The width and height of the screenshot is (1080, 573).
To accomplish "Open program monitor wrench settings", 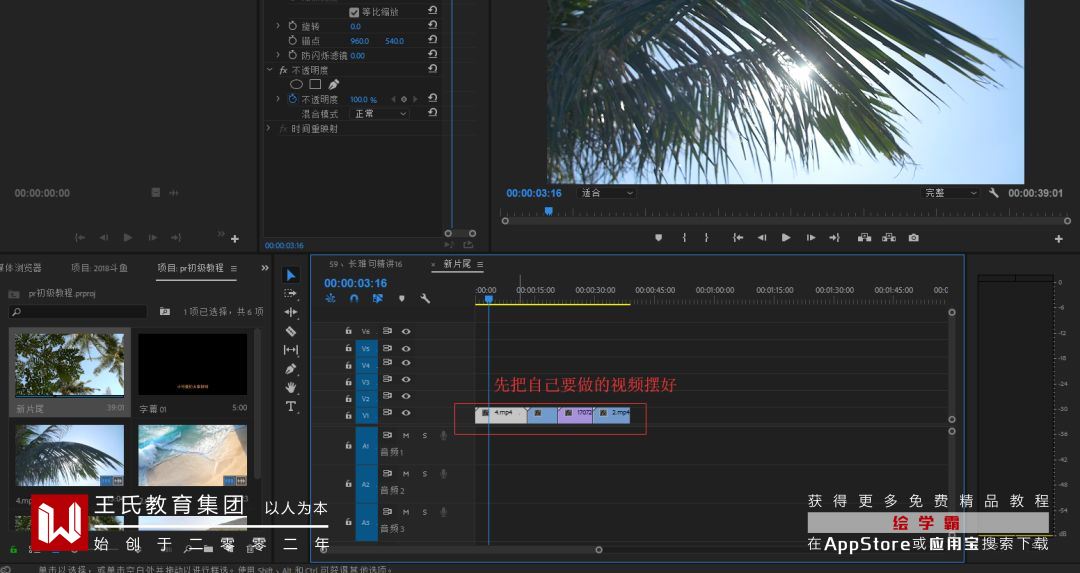I will (x=993, y=193).
